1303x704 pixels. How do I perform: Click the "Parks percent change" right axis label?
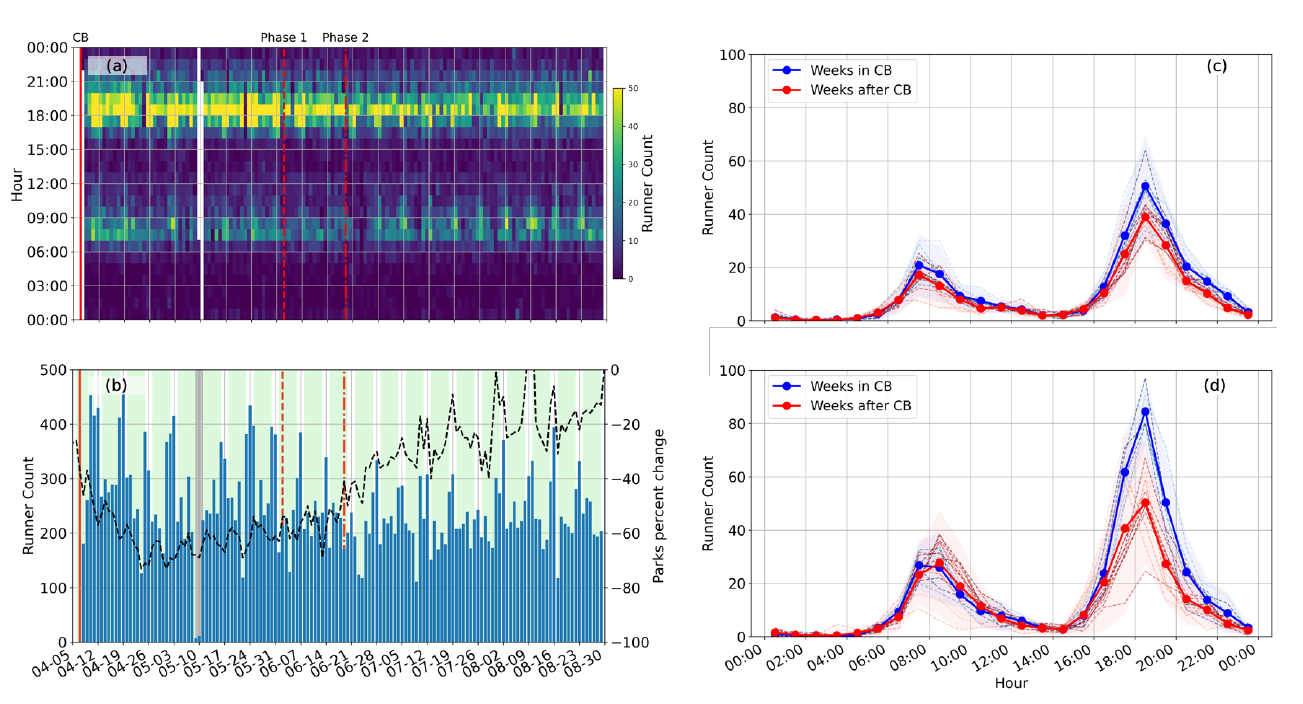(x=659, y=506)
